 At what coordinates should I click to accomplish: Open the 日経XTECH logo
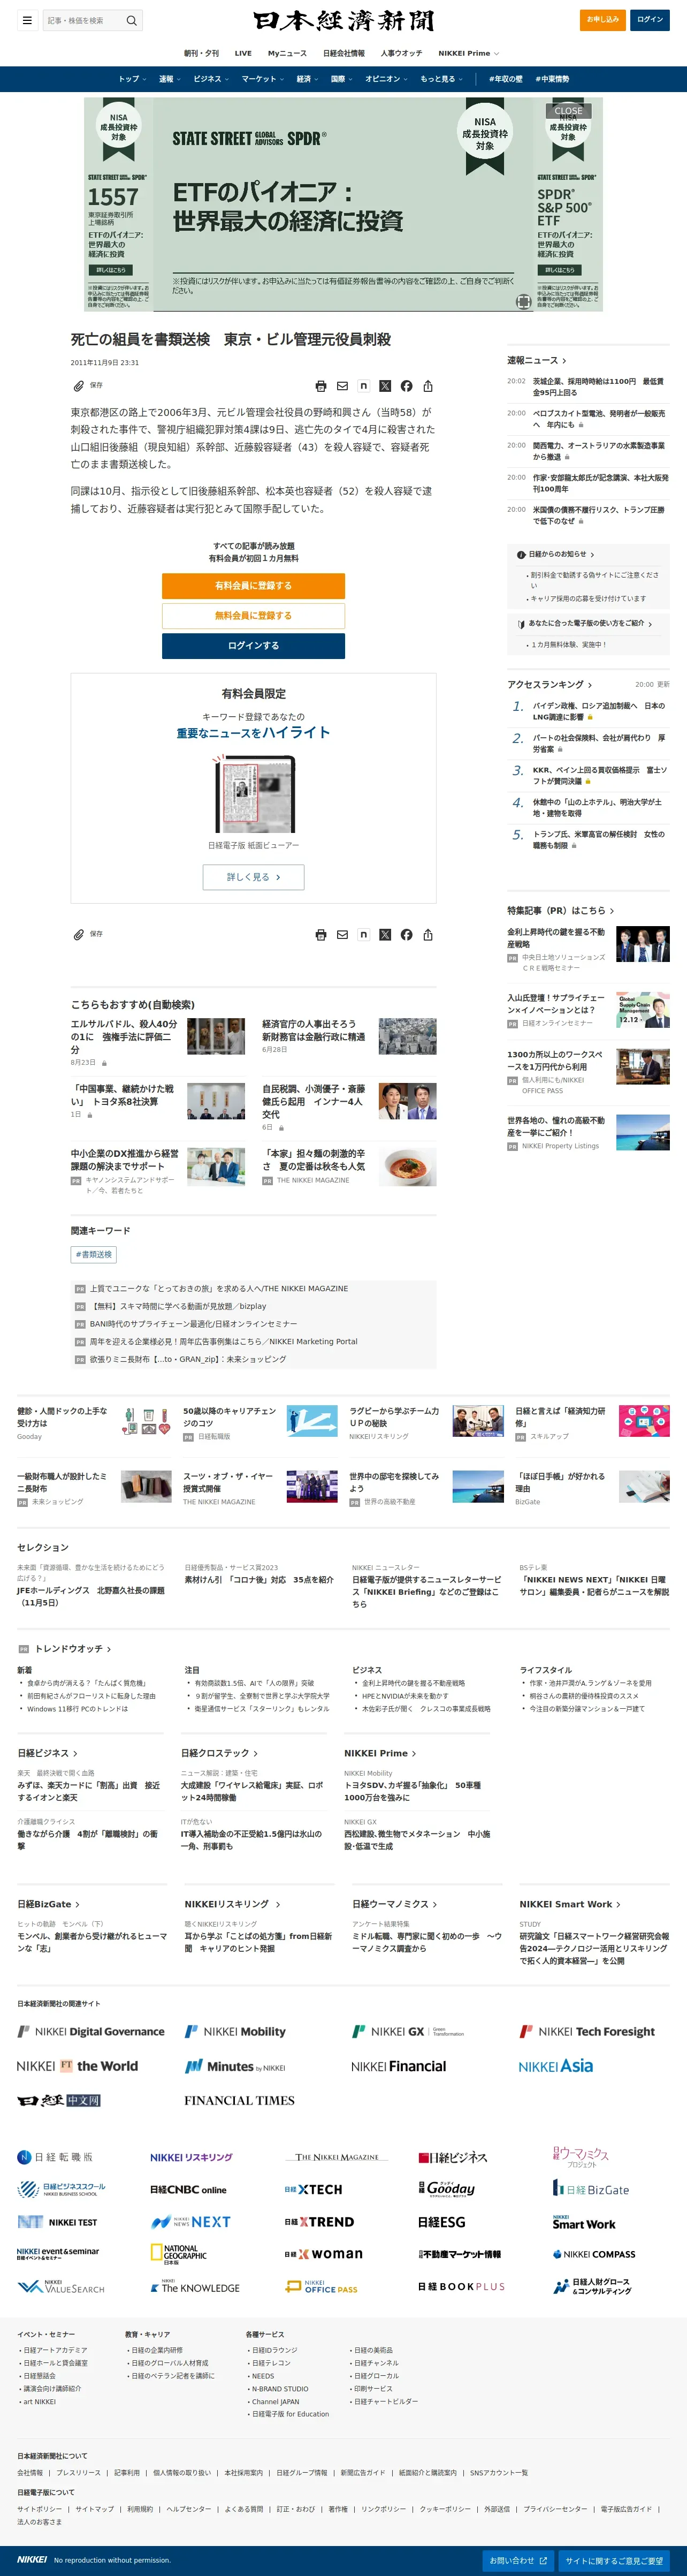313,2189
